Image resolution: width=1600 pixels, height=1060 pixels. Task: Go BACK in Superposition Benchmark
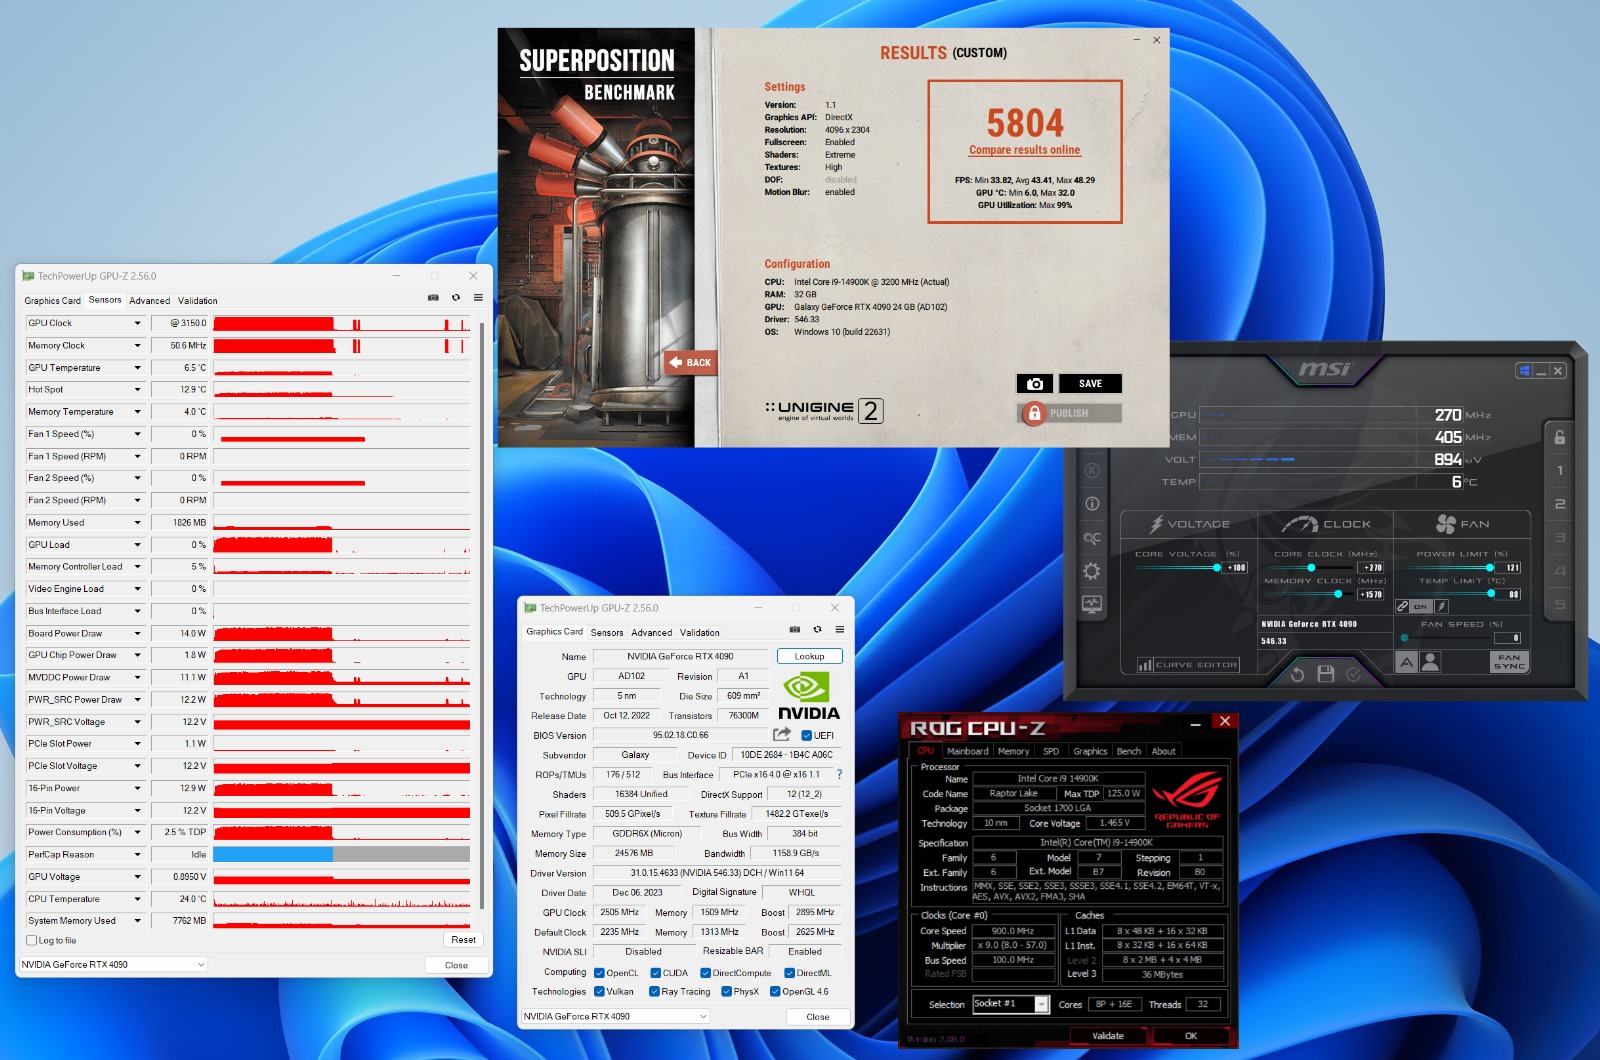tap(691, 363)
